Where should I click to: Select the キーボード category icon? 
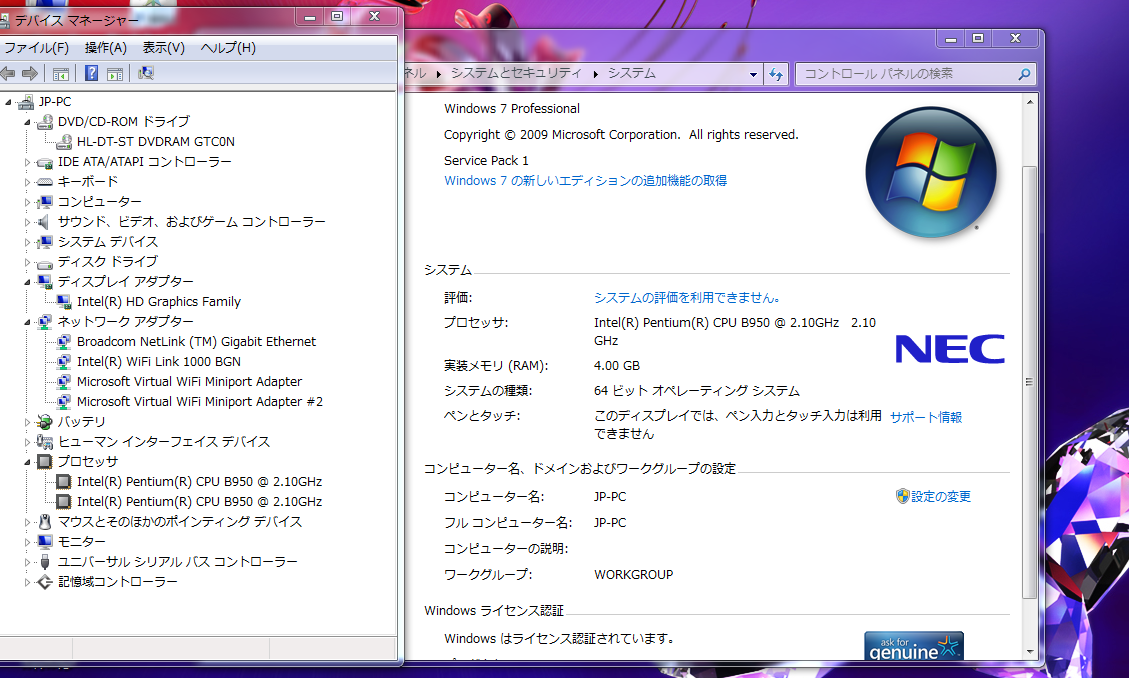pos(45,182)
